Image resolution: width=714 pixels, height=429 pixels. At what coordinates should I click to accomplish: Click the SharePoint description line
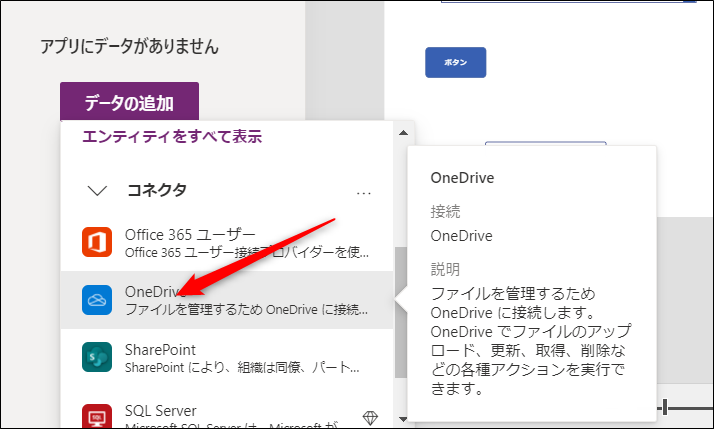(242, 368)
